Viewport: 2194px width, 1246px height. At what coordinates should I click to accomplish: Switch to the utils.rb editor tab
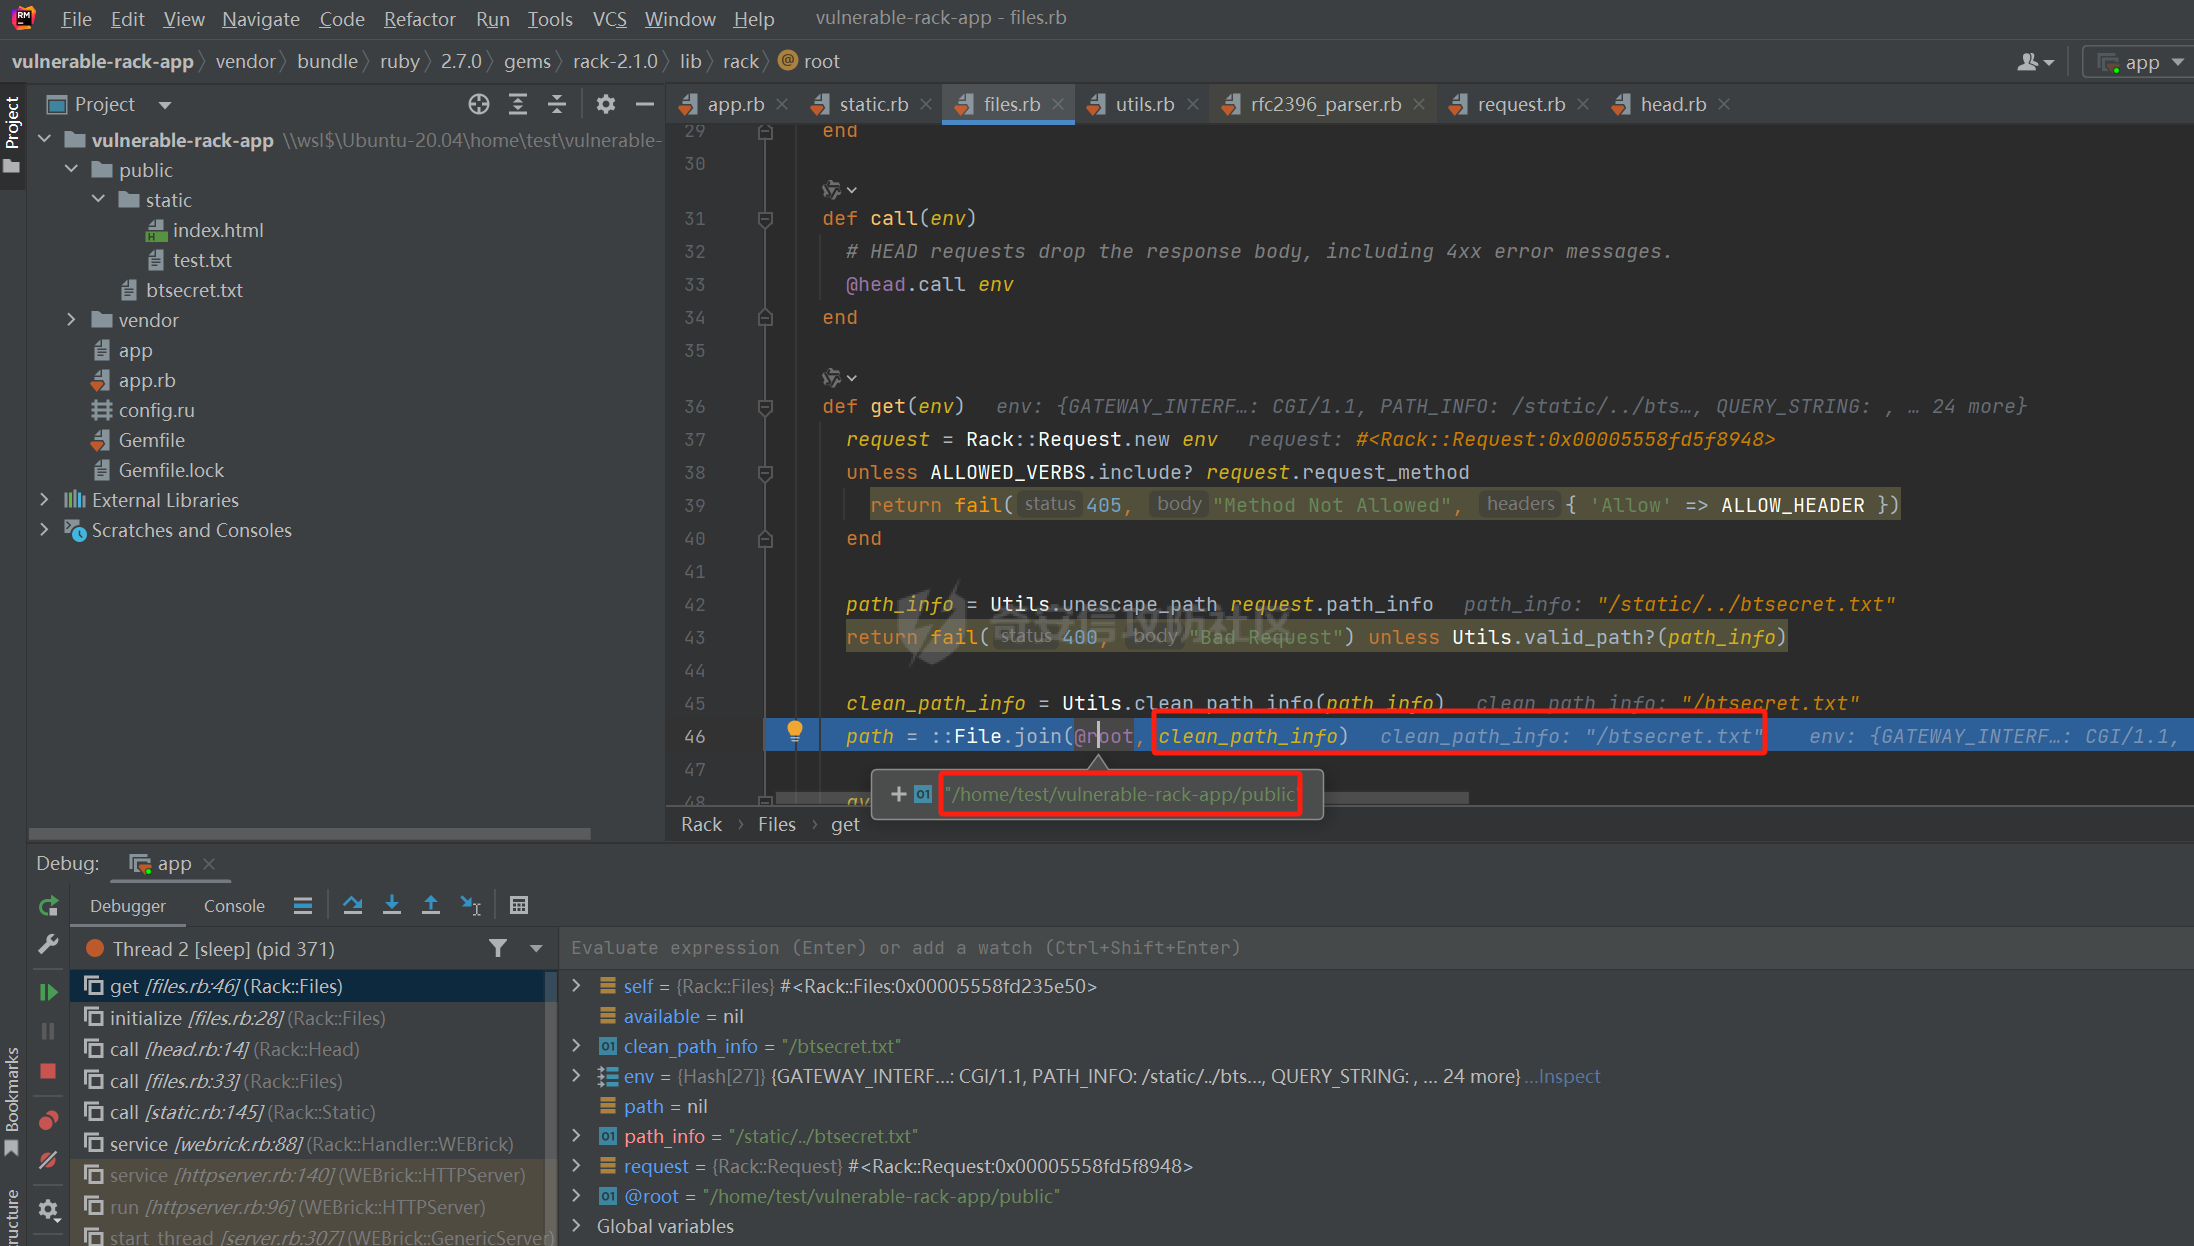(x=1144, y=104)
